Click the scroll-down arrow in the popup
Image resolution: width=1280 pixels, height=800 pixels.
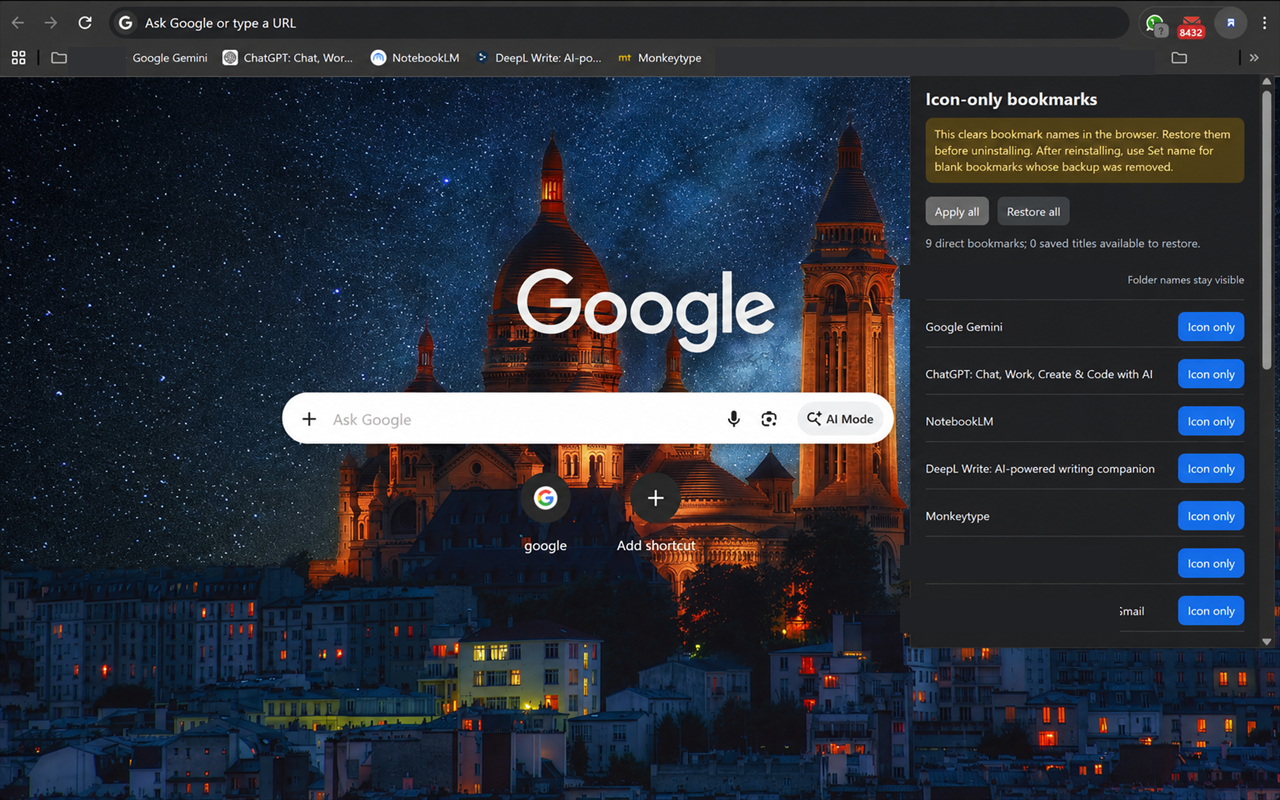(1267, 641)
